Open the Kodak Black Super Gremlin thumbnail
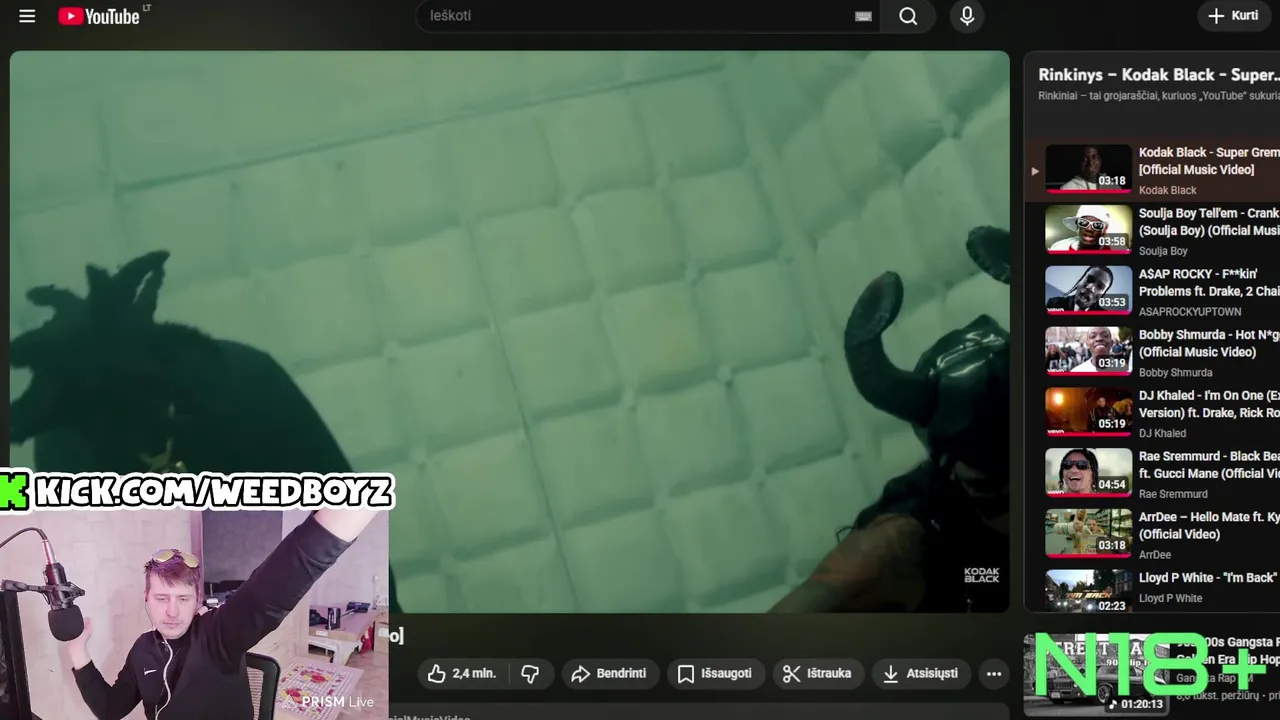1280x720 pixels. pos(1088,168)
